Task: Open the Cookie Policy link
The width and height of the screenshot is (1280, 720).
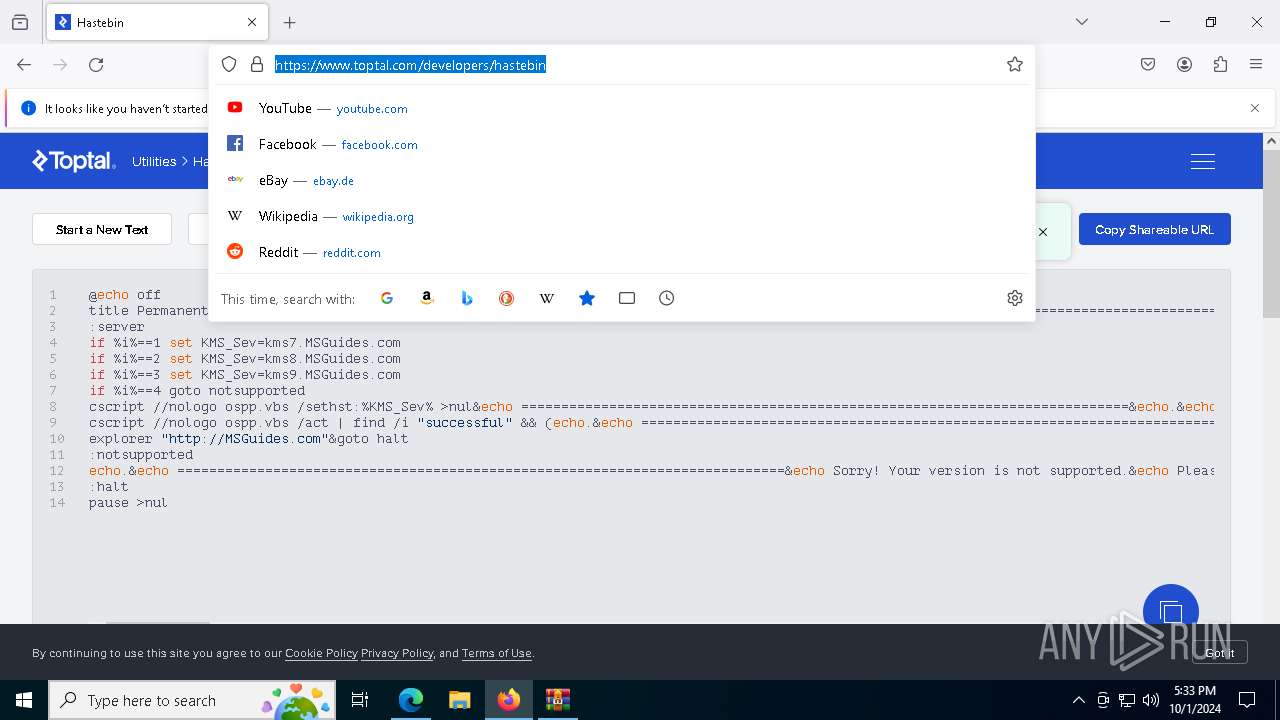Action: coord(321,653)
